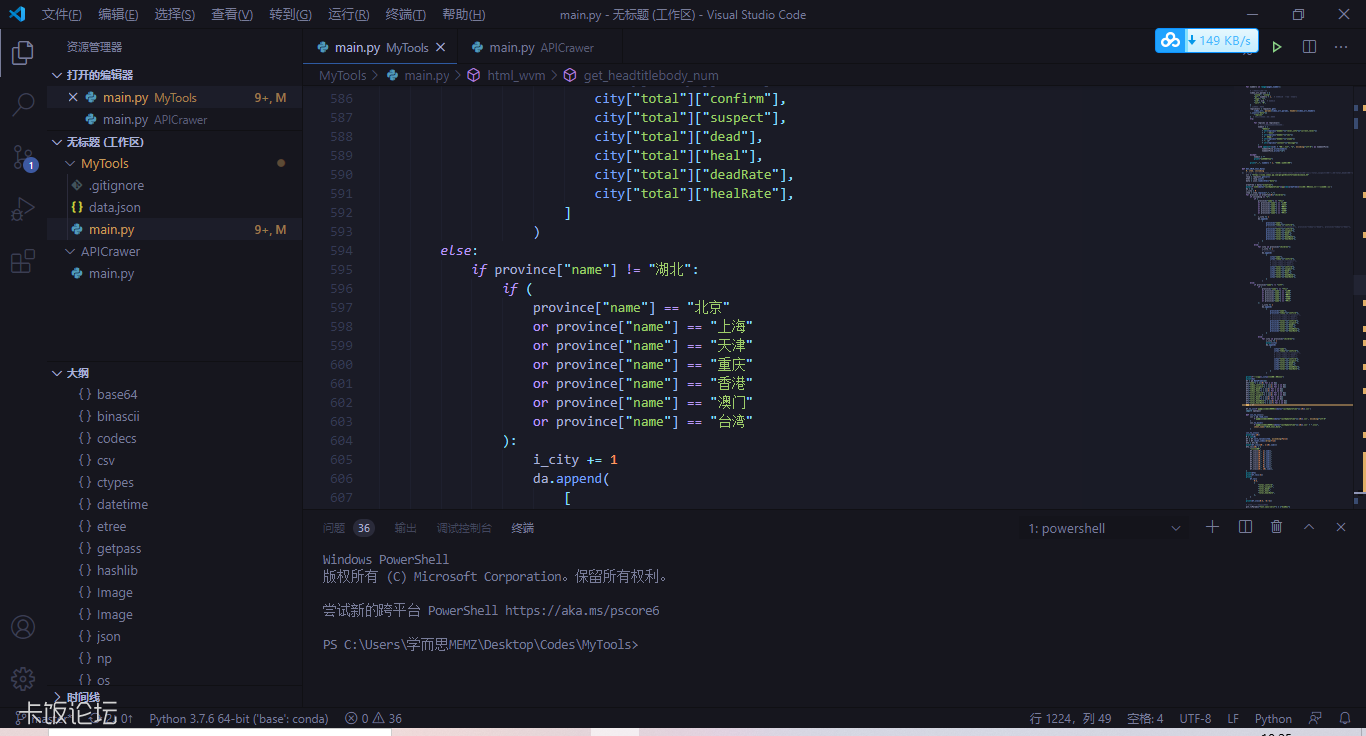Split the terminal panel
Viewport: 1366px width, 736px height.
click(1245, 527)
